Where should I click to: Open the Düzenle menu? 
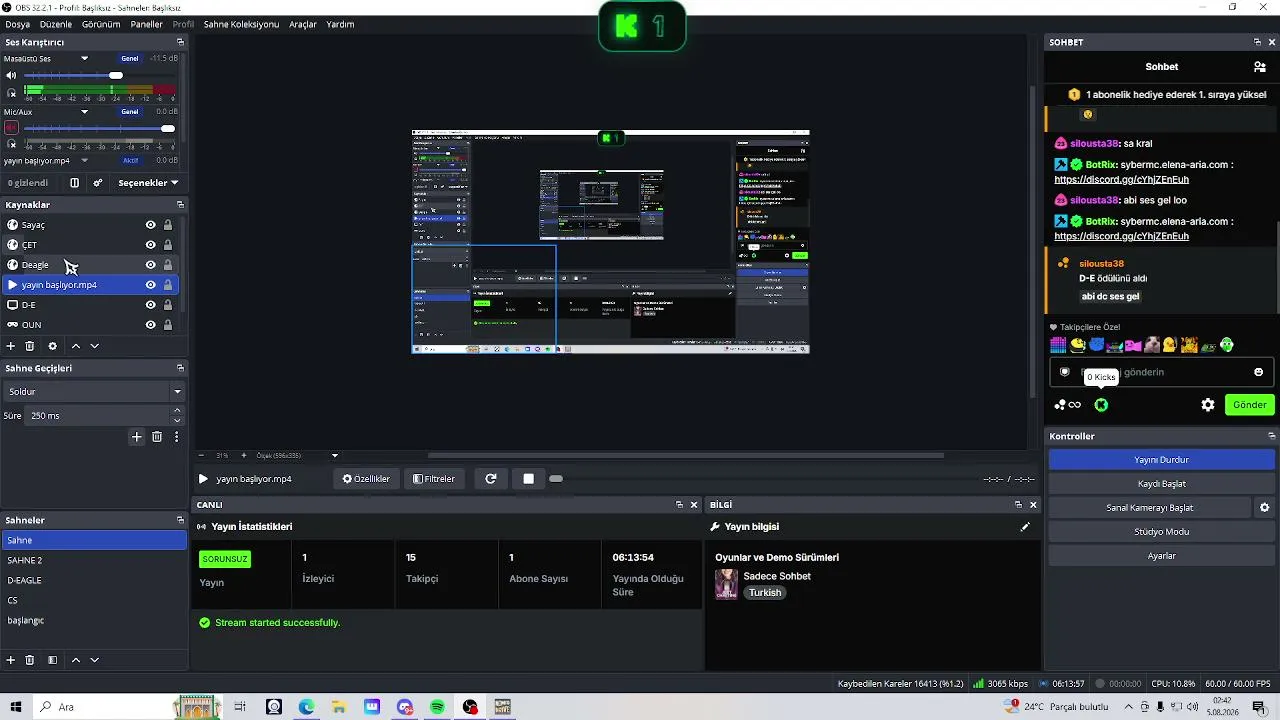pos(56,24)
